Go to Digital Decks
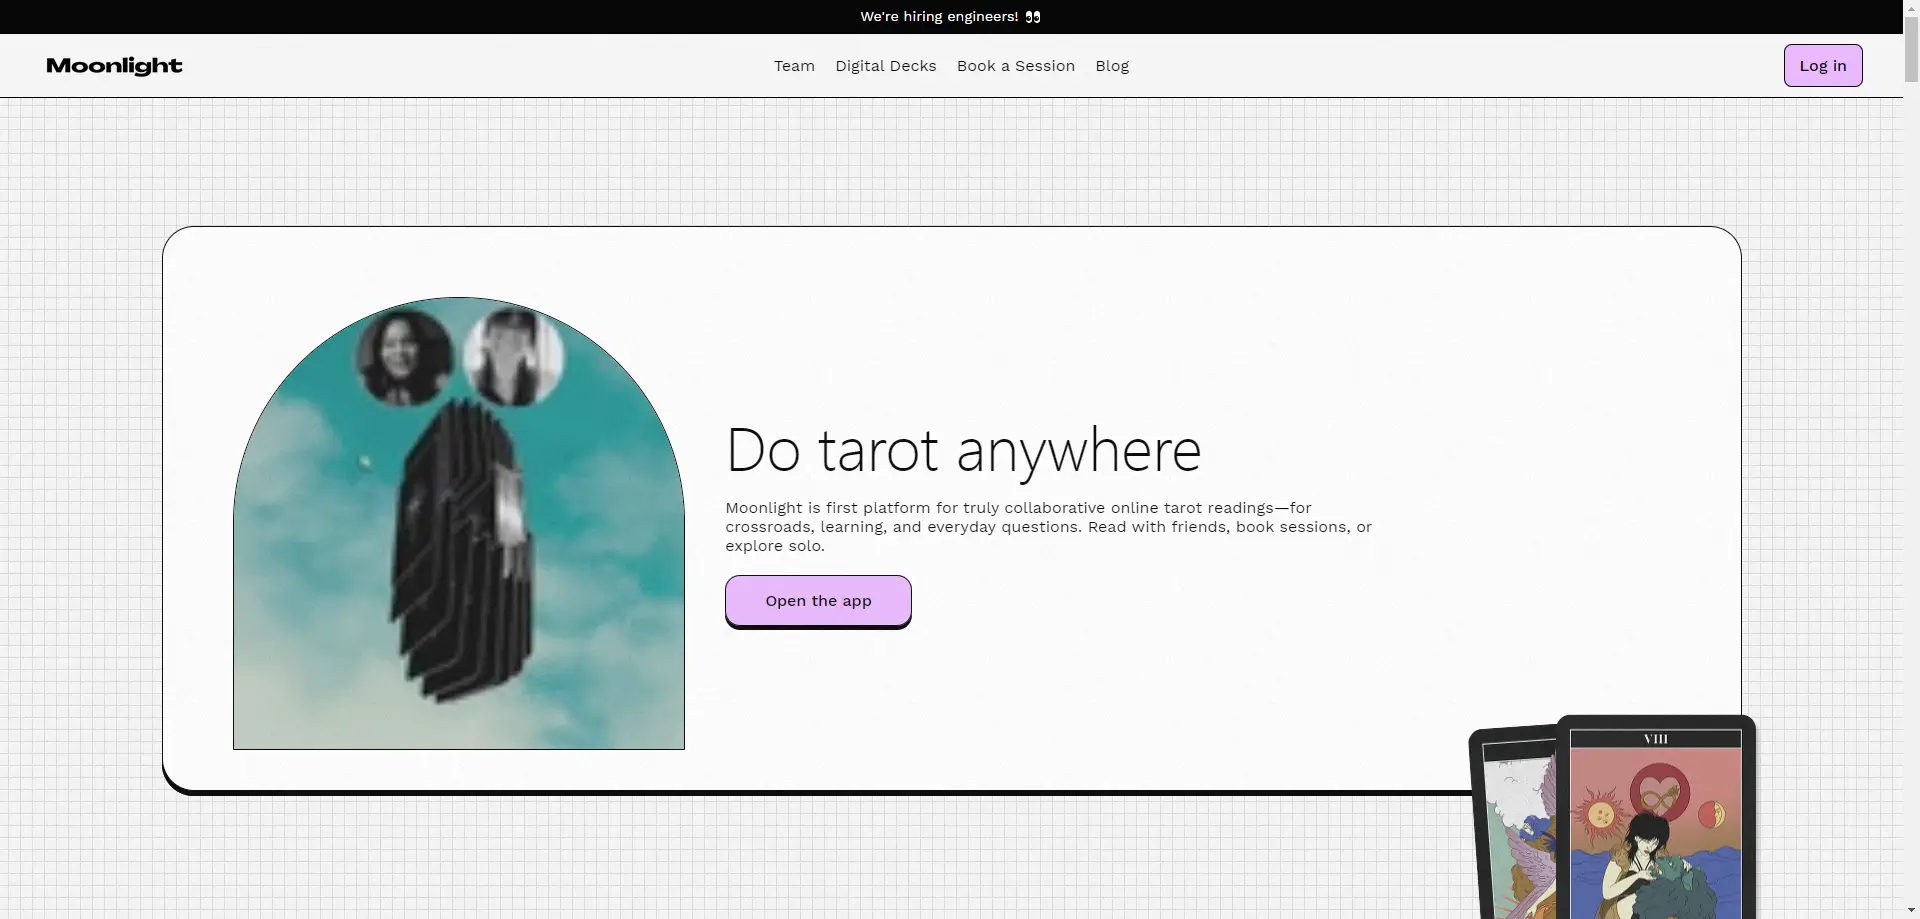 tap(886, 66)
